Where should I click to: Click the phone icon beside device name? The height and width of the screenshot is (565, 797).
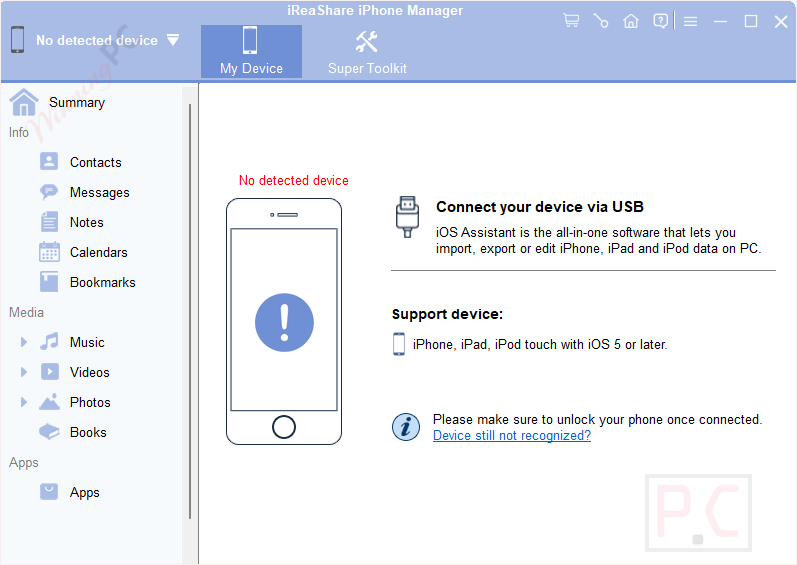17,40
